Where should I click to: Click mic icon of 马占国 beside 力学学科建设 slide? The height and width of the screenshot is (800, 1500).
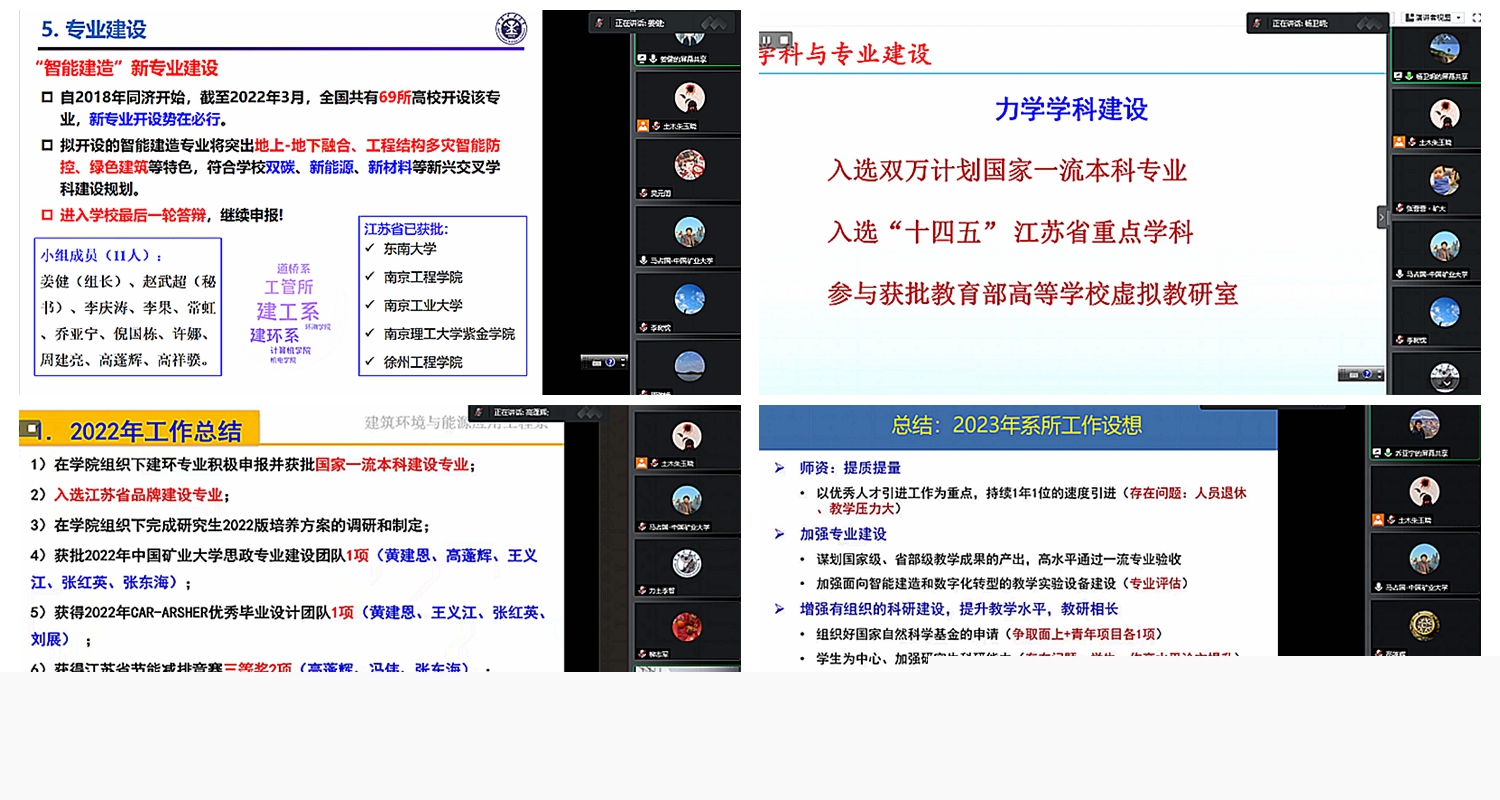tap(1398, 274)
